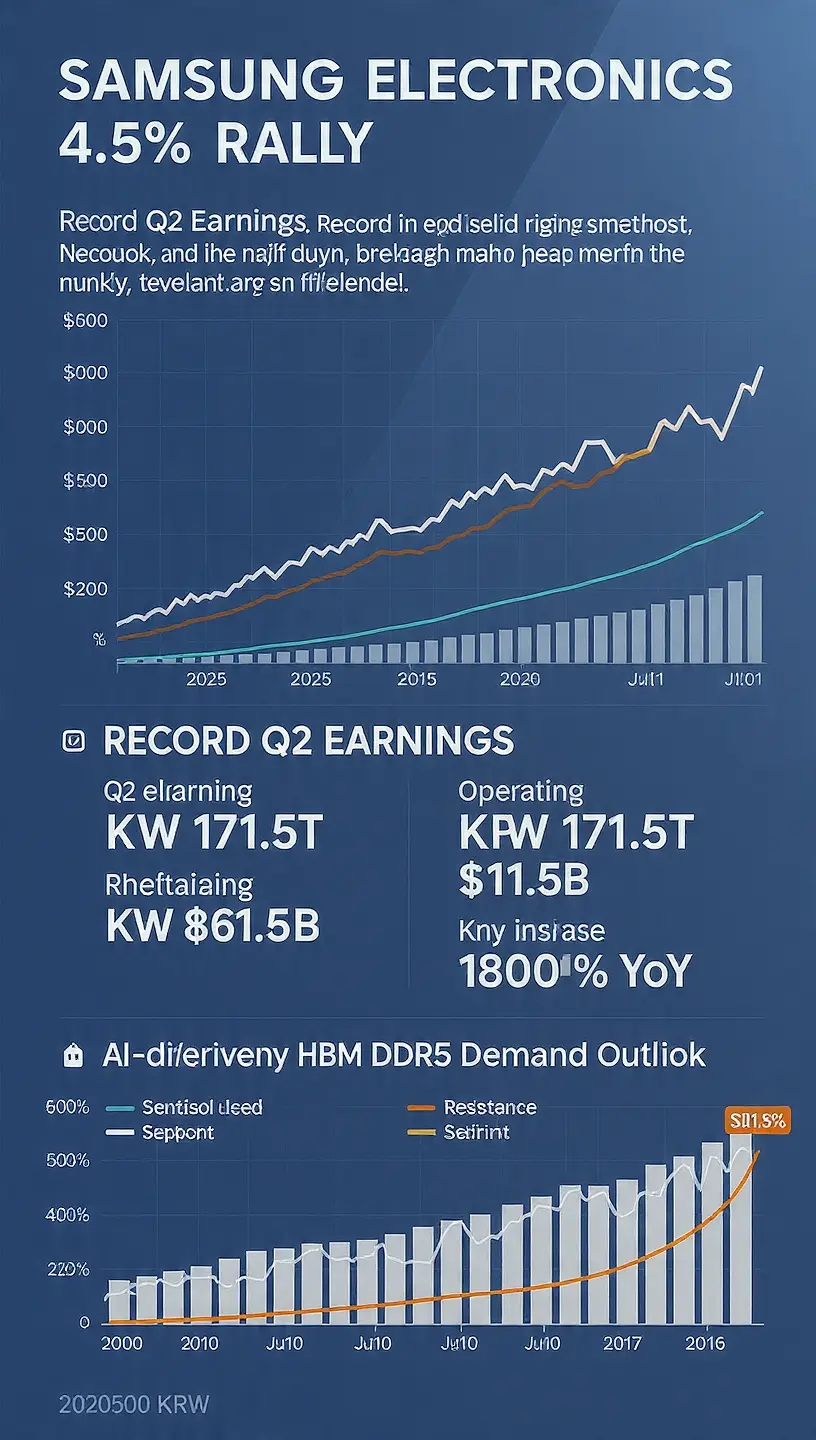816x1440 pixels.
Task: Click the 600% axis label
Action: (x=69, y=1108)
